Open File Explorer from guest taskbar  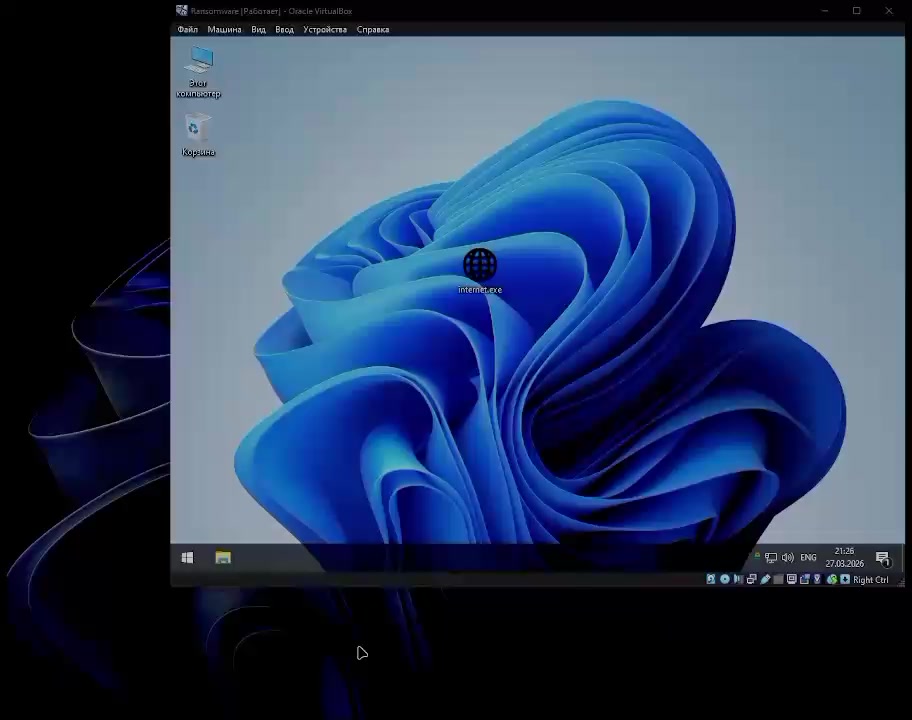223,558
